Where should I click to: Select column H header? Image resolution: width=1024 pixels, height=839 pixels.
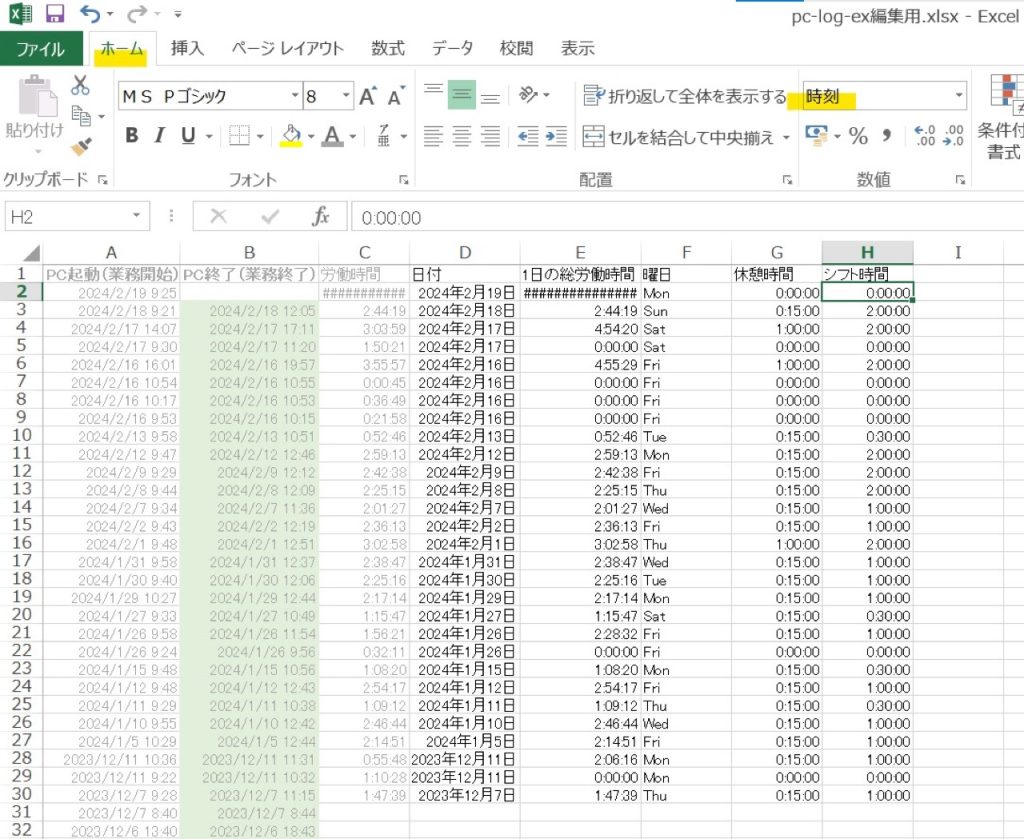pyautogui.click(x=867, y=252)
